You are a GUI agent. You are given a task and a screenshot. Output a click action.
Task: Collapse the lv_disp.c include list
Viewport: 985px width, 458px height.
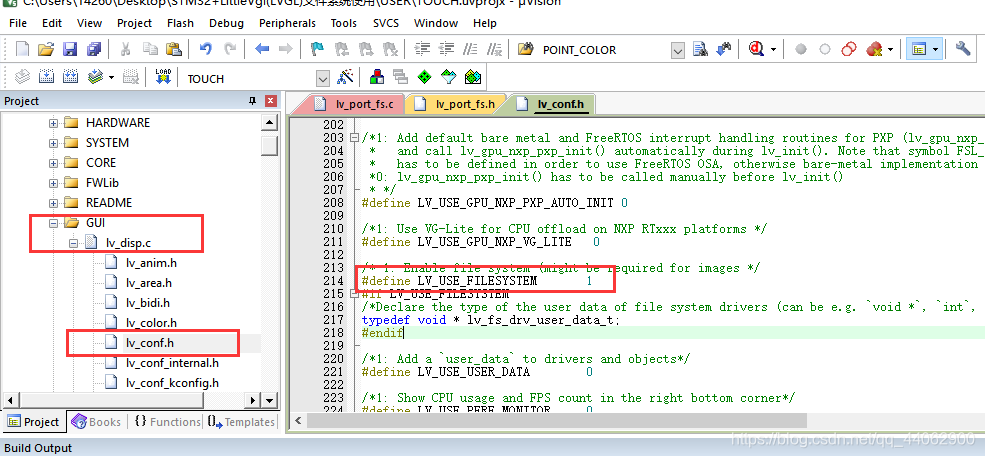pos(74,243)
